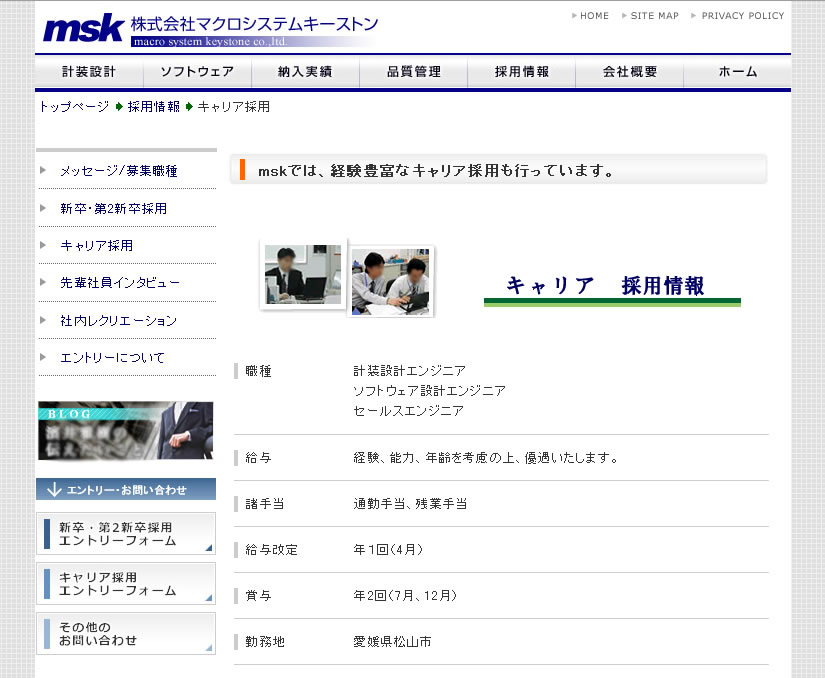The image size is (825, 678).
Task: Open the 品質管理 menu item
Action: tap(413, 72)
